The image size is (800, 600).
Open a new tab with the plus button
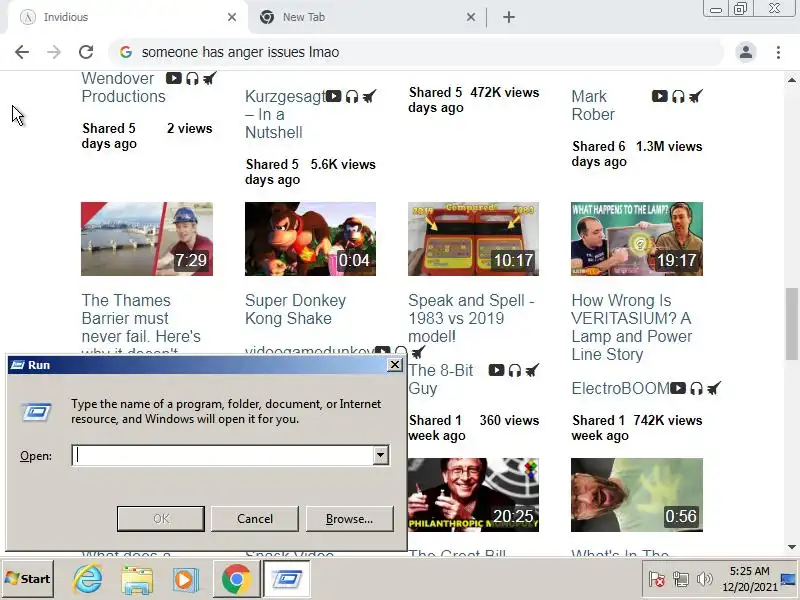pos(509,17)
